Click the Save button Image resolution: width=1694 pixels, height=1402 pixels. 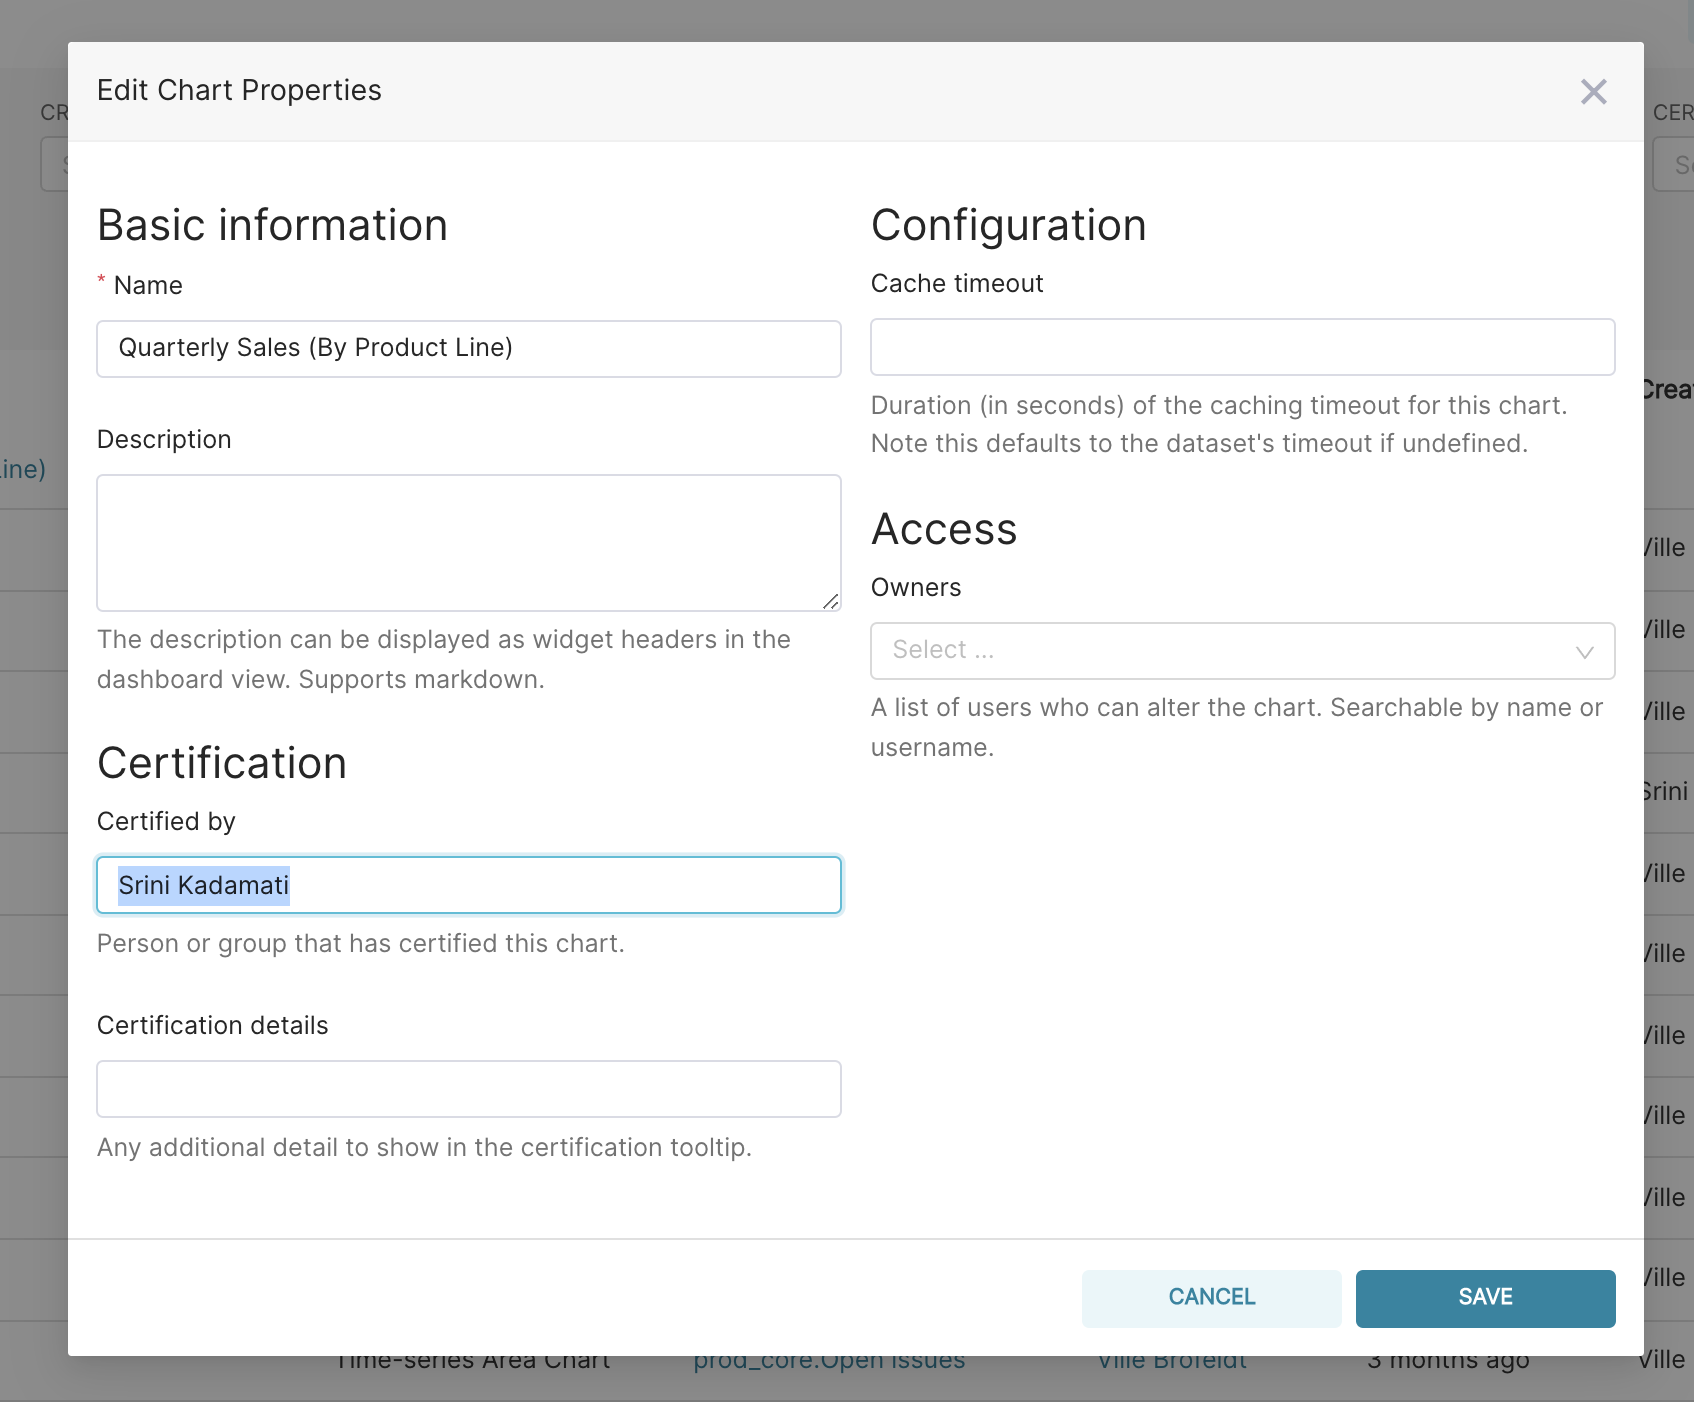(x=1484, y=1297)
